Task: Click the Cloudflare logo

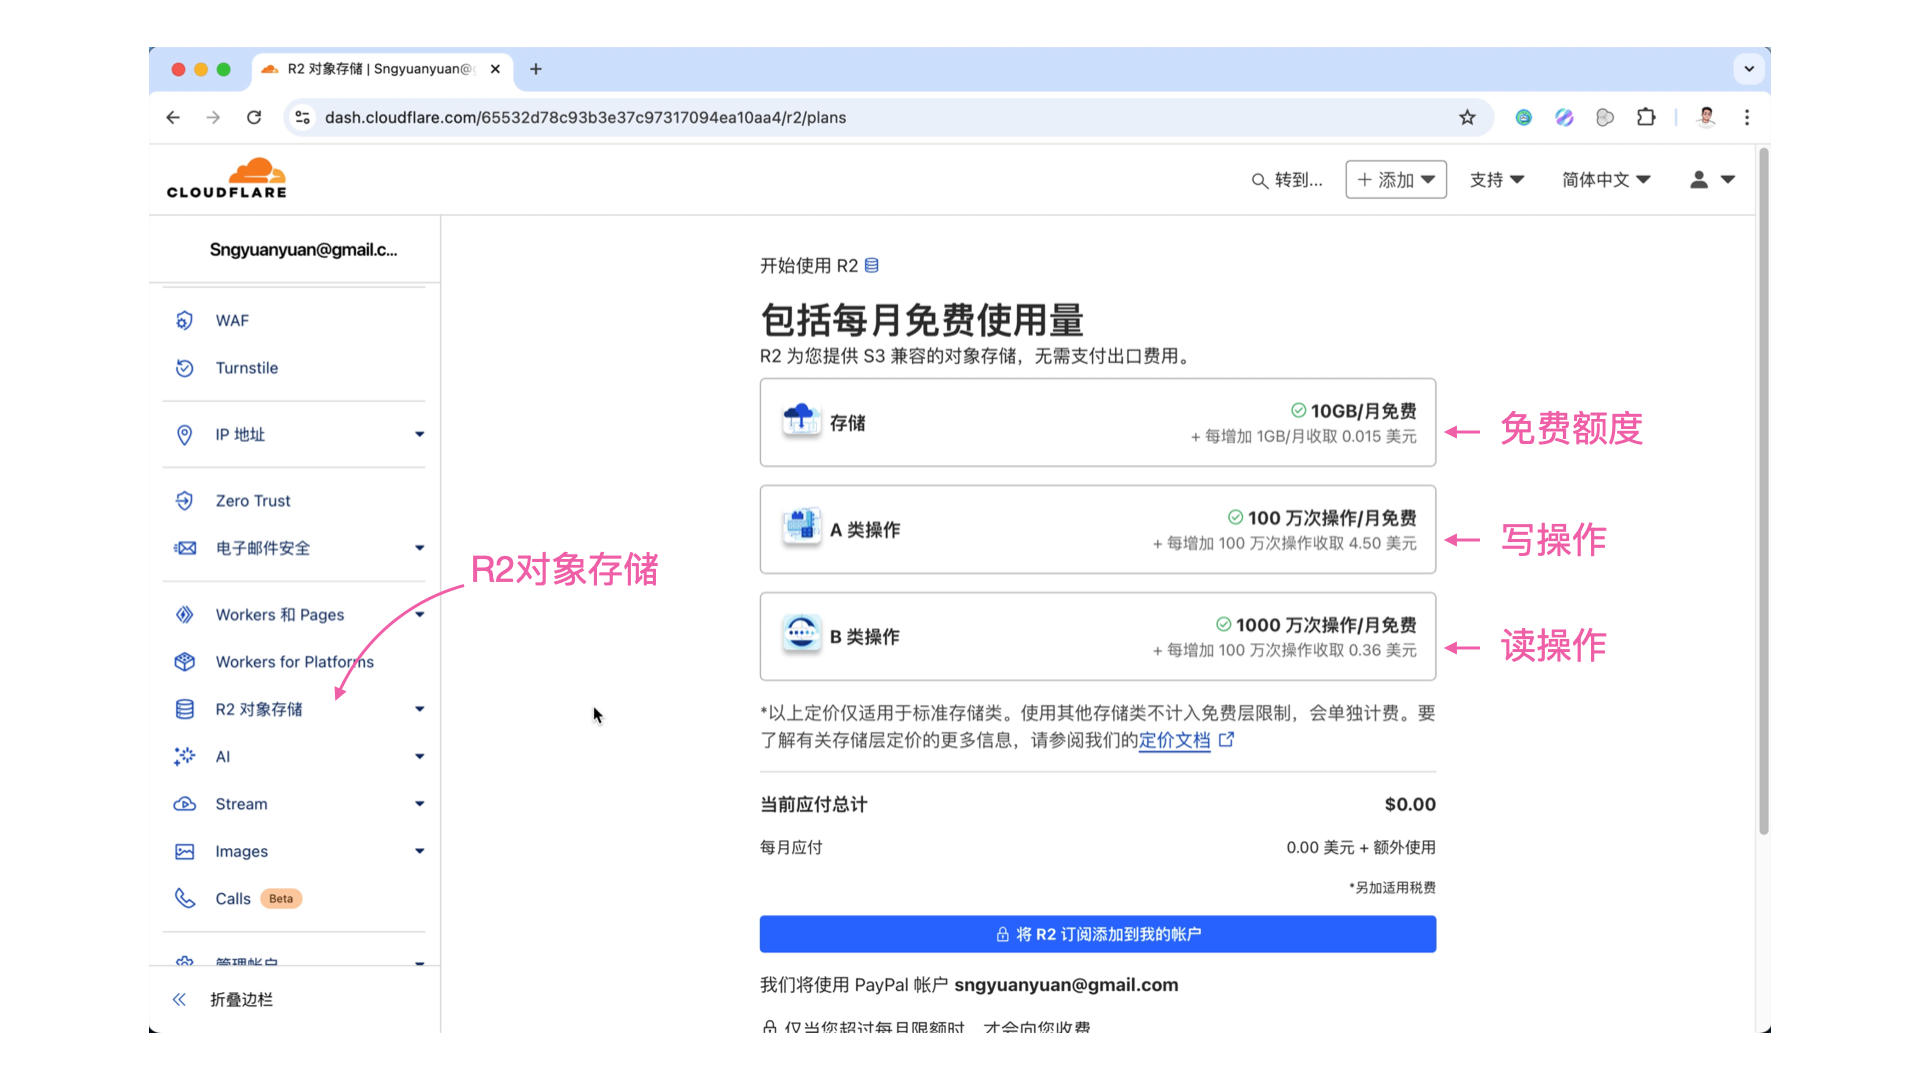Action: (x=227, y=177)
